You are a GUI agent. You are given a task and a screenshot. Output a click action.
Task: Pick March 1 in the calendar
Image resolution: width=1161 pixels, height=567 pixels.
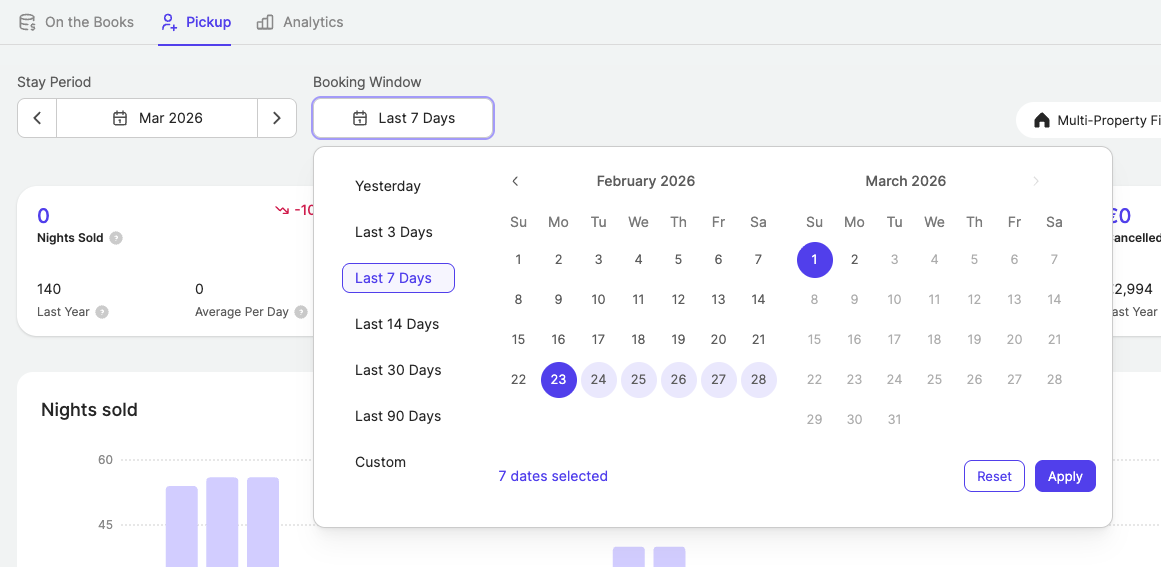[814, 259]
